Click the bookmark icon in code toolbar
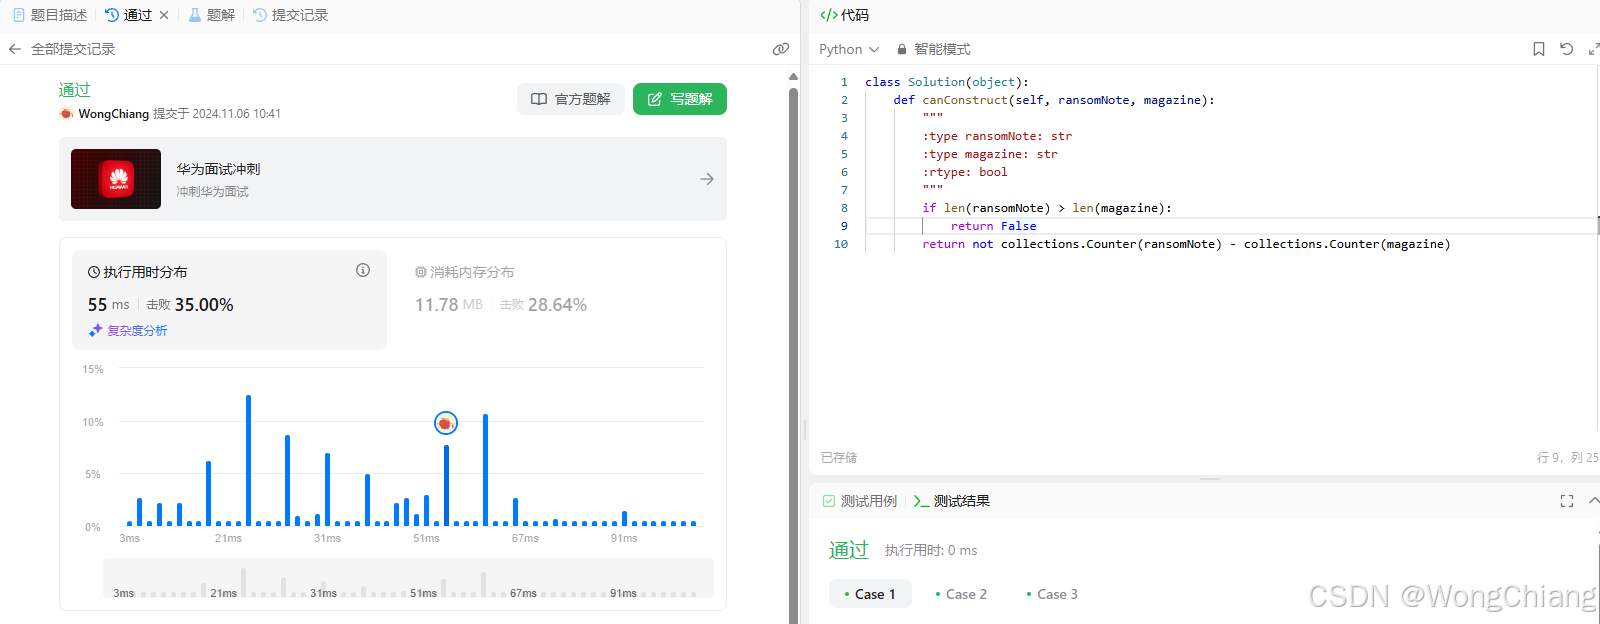1600x624 pixels. point(1539,49)
